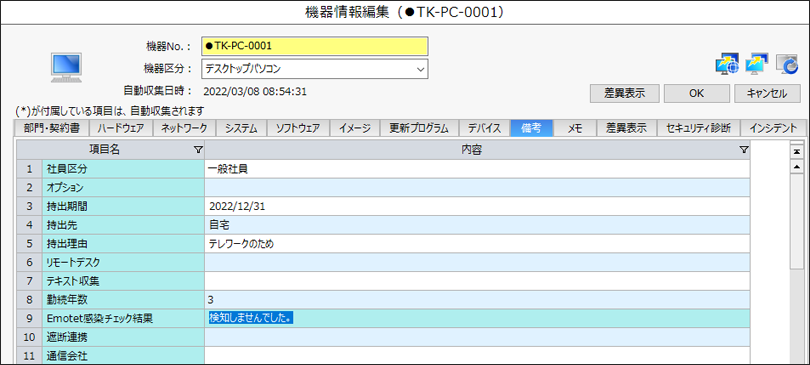The height and width of the screenshot is (365, 810).
Task: Open the 機器区分 dropdown
Action: [420, 68]
